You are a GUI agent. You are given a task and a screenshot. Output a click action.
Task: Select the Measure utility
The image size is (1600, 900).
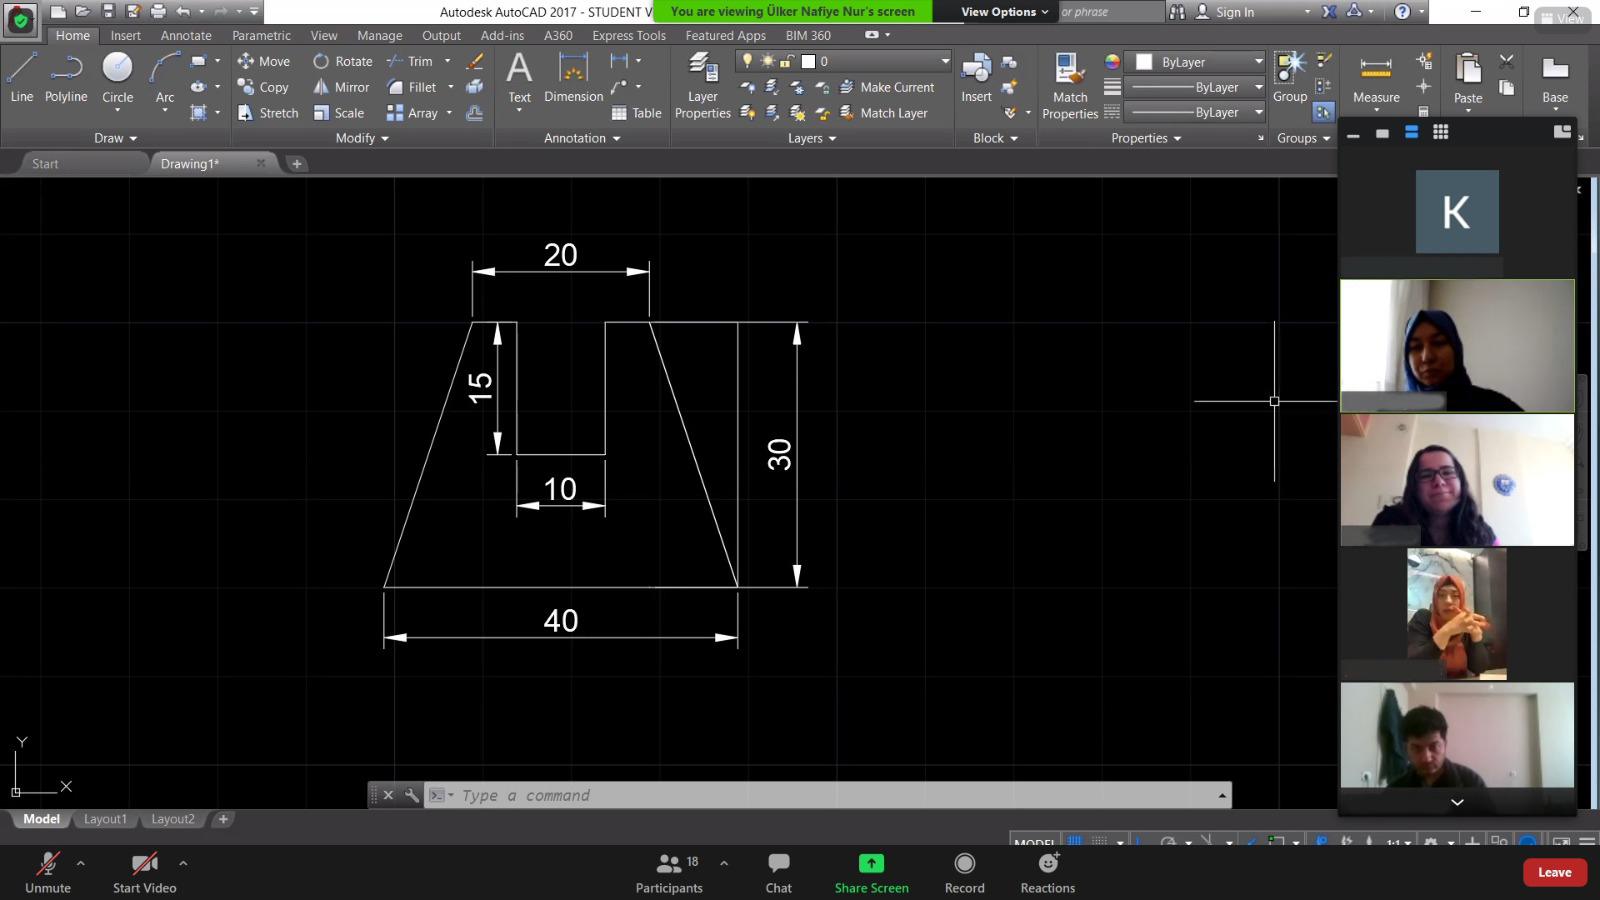click(1376, 78)
